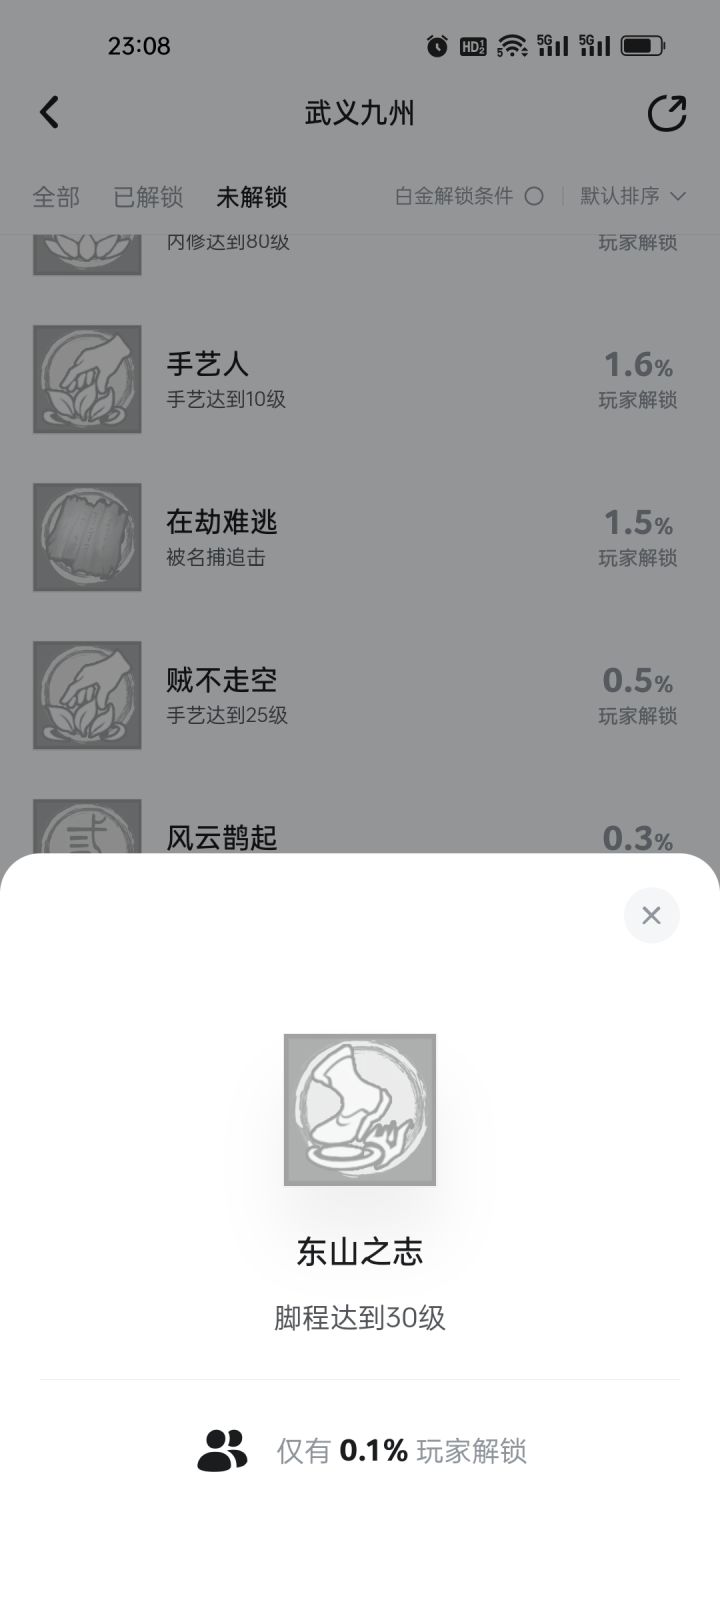Select the 风云鹊起 achievement icon

click(87, 826)
